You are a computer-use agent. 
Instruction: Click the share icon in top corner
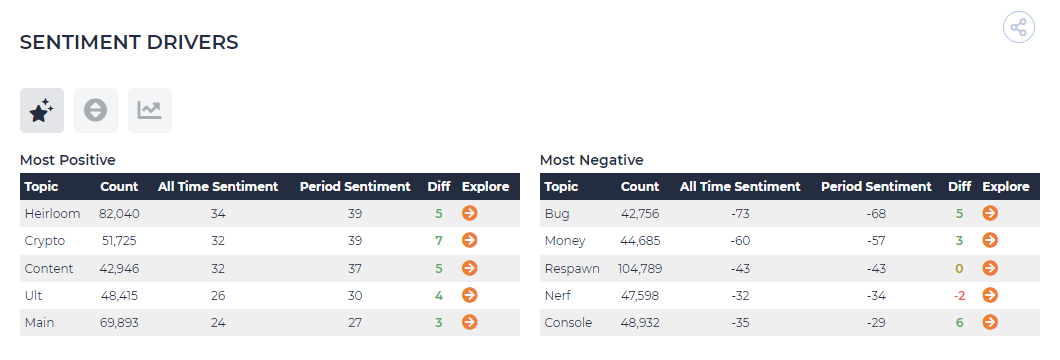point(1018,28)
